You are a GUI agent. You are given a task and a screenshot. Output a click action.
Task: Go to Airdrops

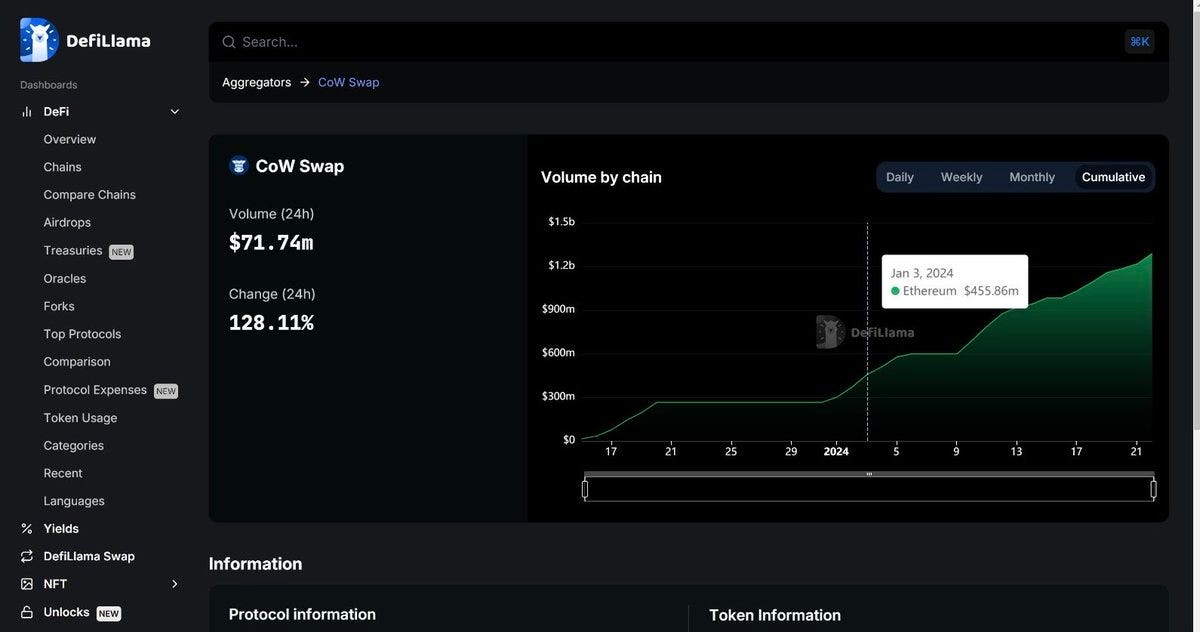coord(67,223)
